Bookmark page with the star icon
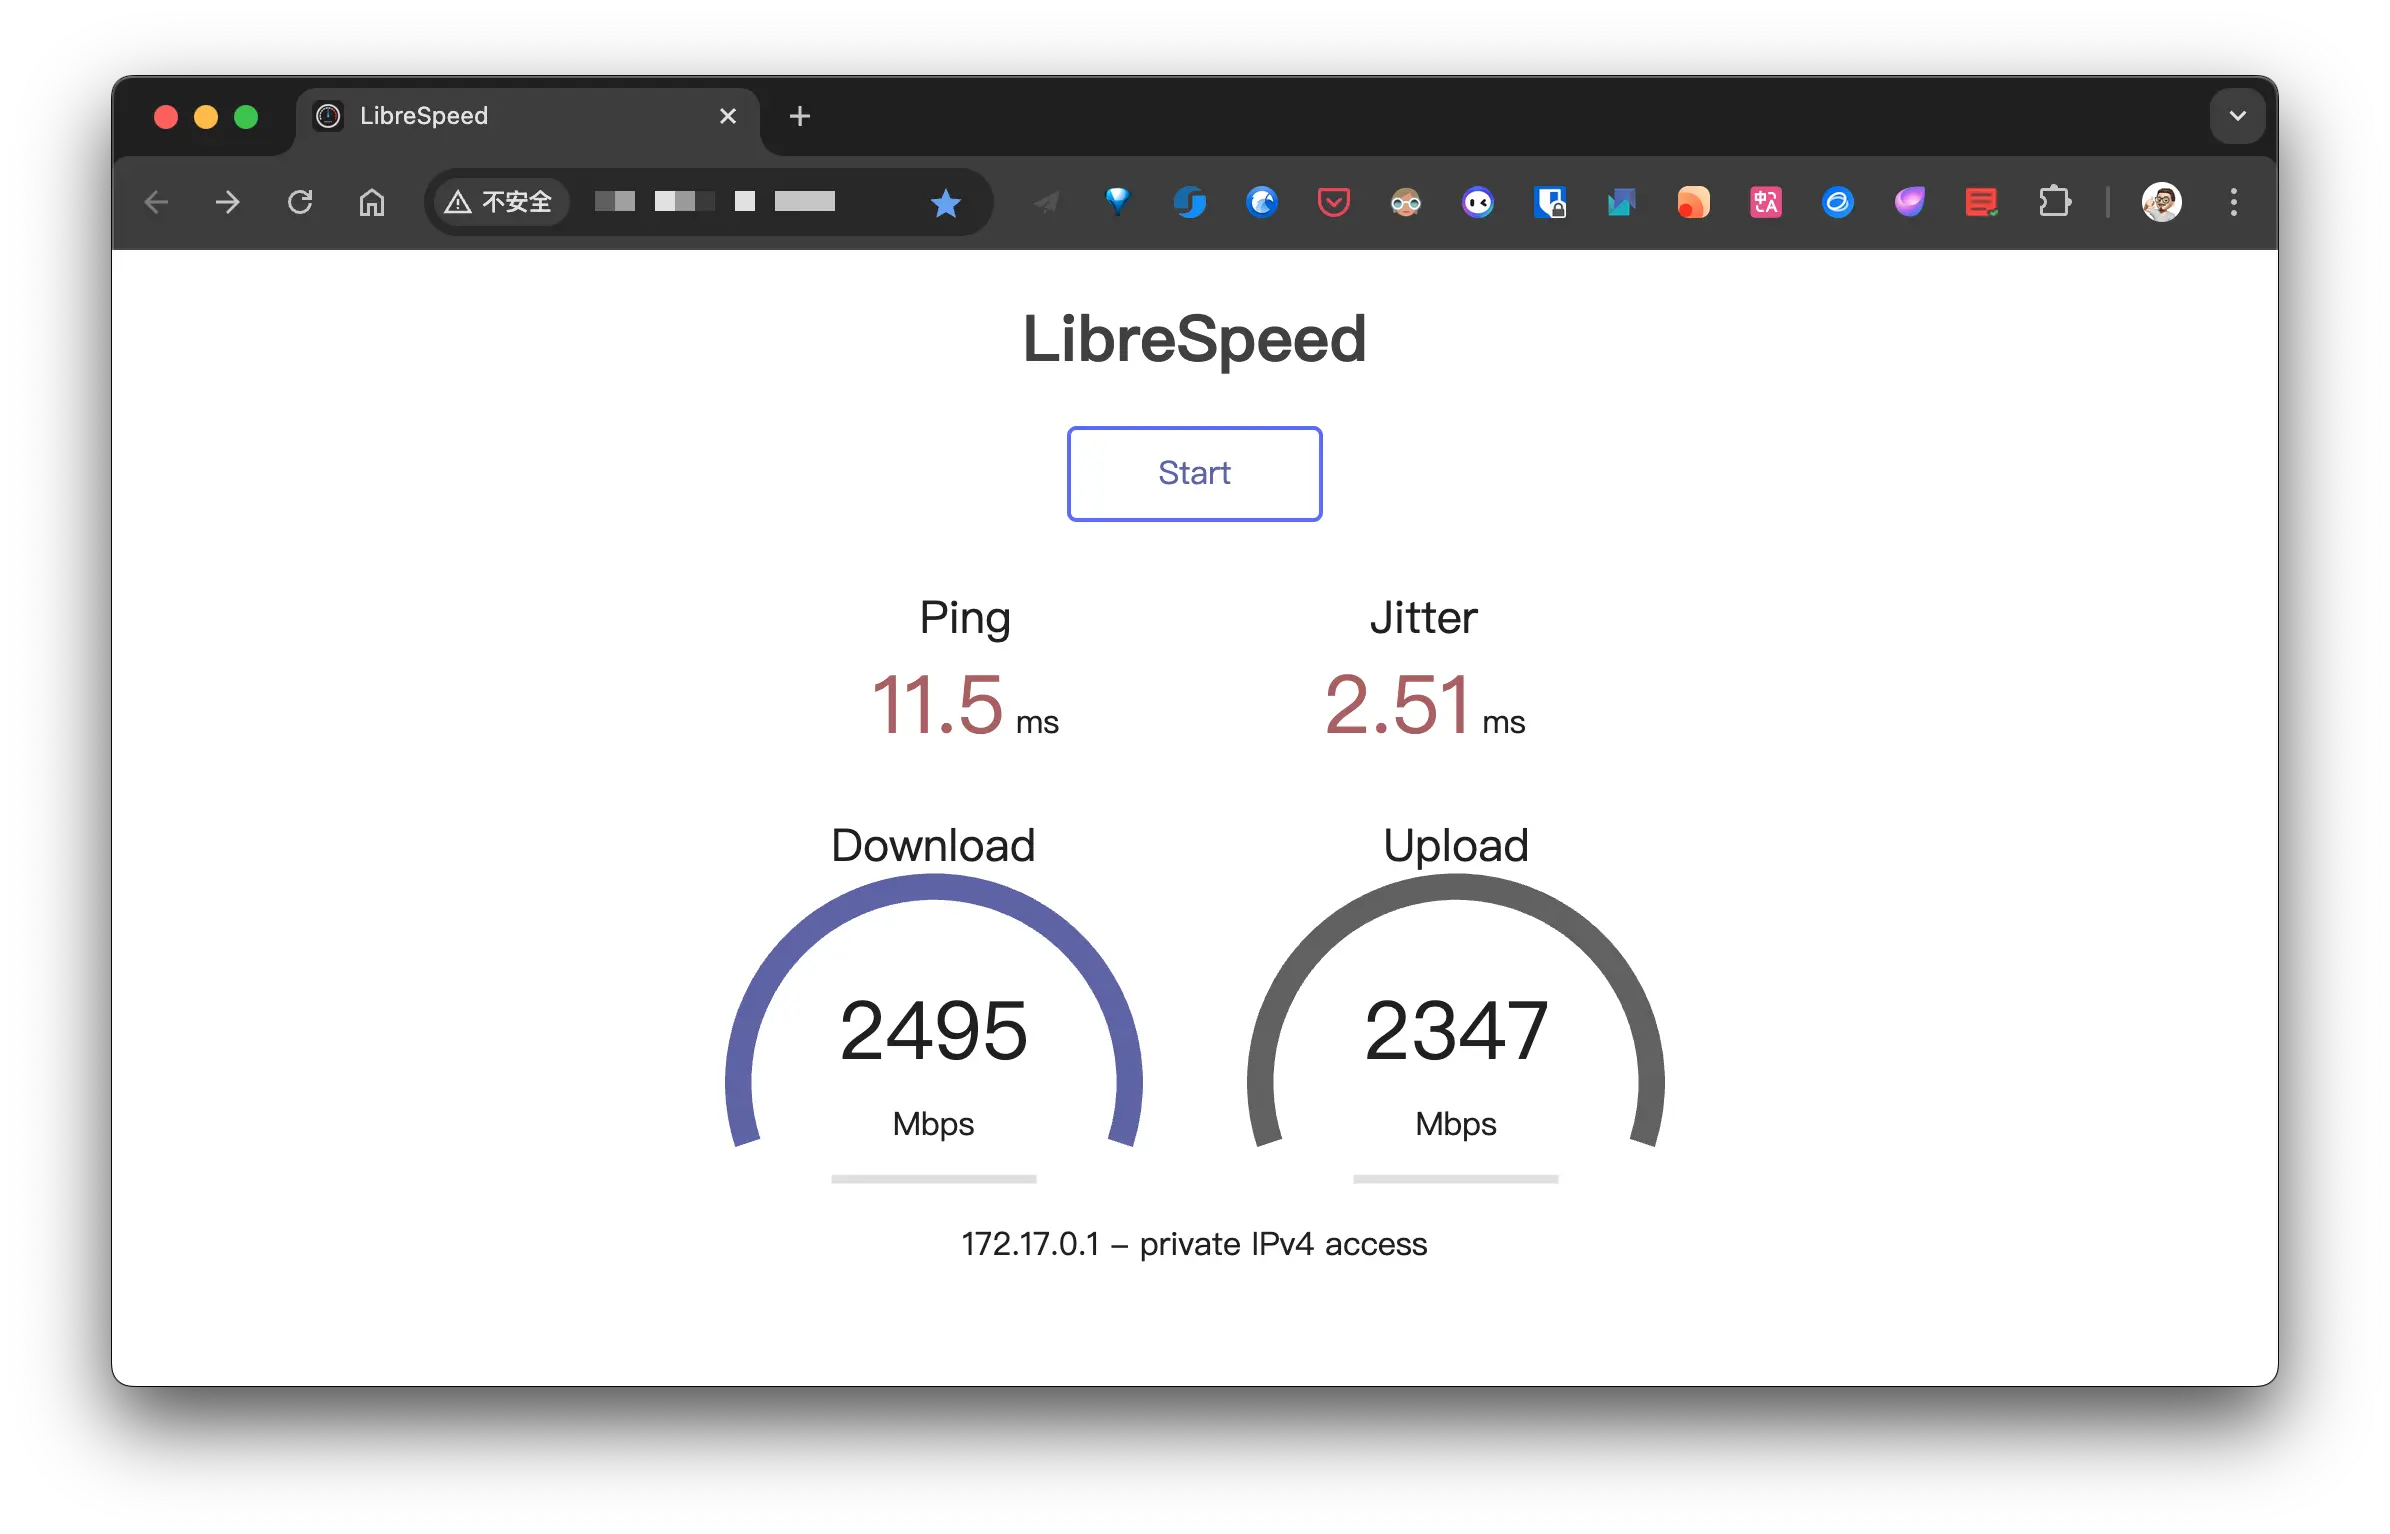 pyautogui.click(x=944, y=203)
